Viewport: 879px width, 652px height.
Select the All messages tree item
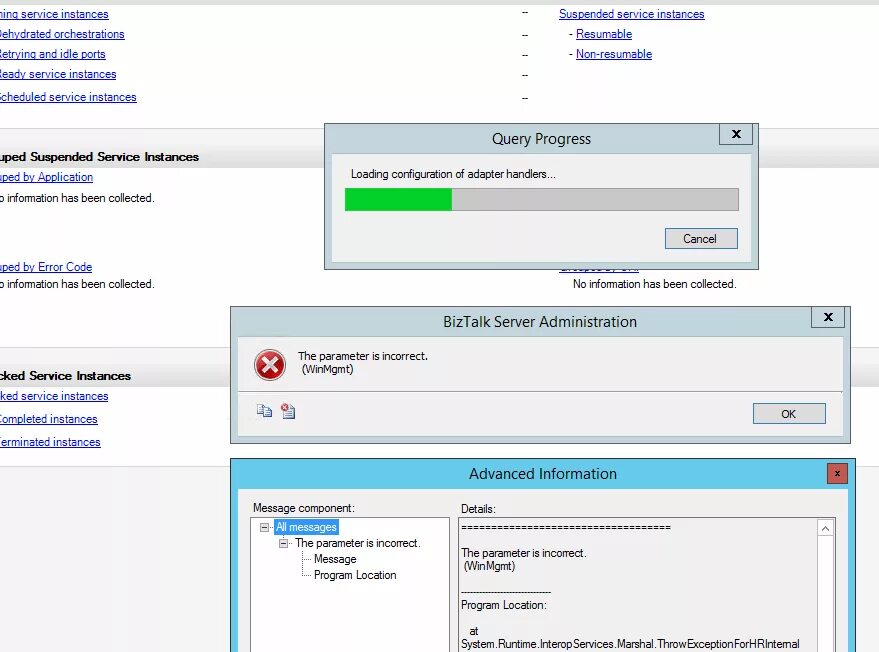pyautogui.click(x=306, y=527)
